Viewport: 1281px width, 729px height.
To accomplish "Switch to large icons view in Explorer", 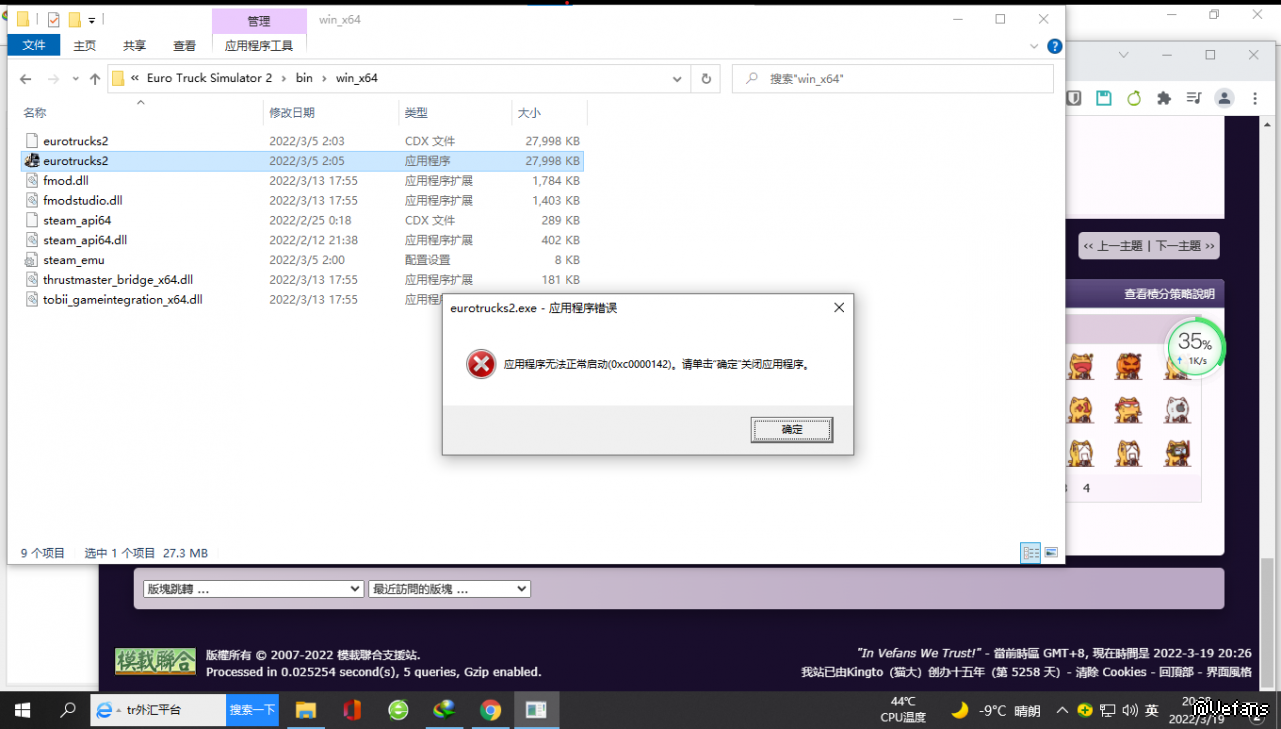I will pyautogui.click(x=1051, y=553).
